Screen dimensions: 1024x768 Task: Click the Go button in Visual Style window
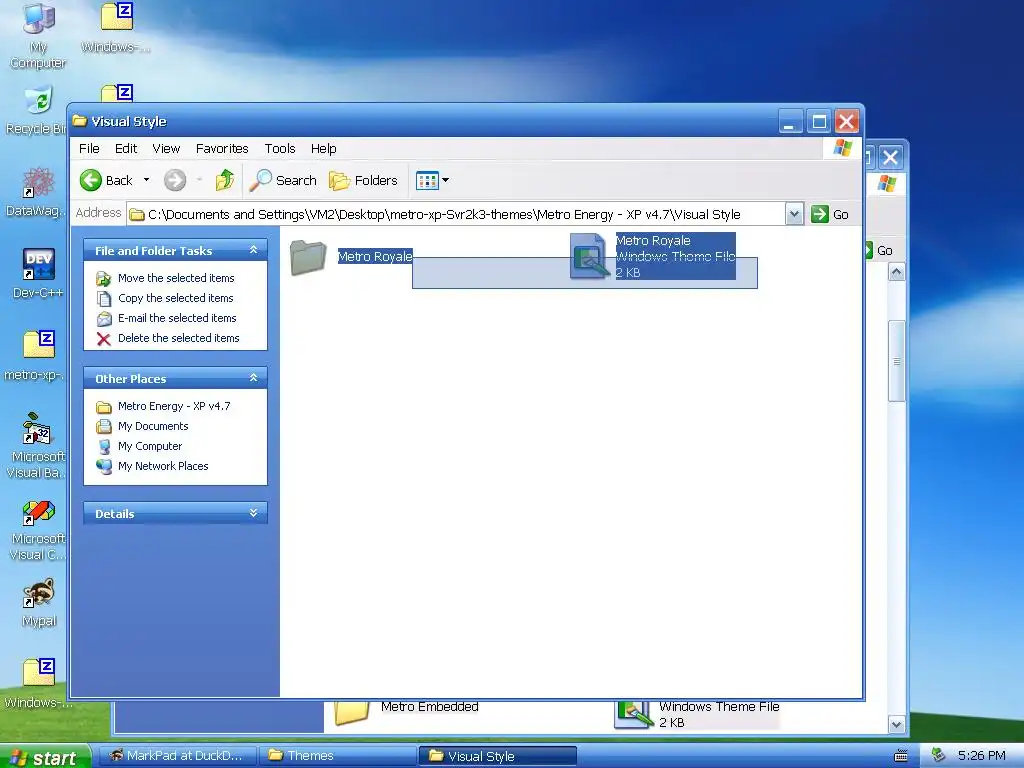point(830,214)
